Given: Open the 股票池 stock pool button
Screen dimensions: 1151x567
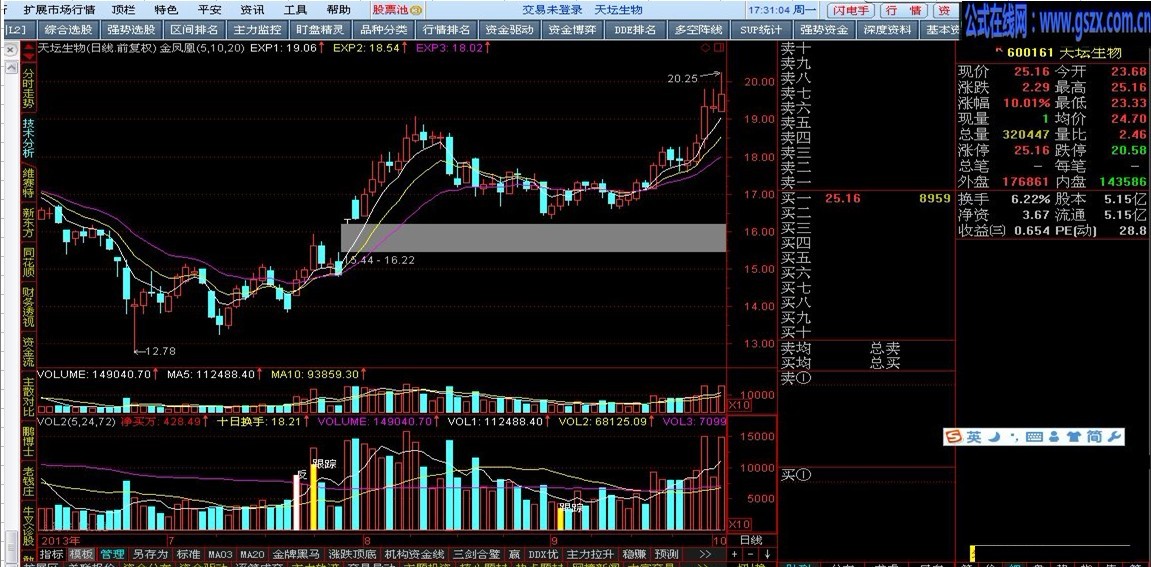Looking at the screenshot, I should (x=397, y=10).
